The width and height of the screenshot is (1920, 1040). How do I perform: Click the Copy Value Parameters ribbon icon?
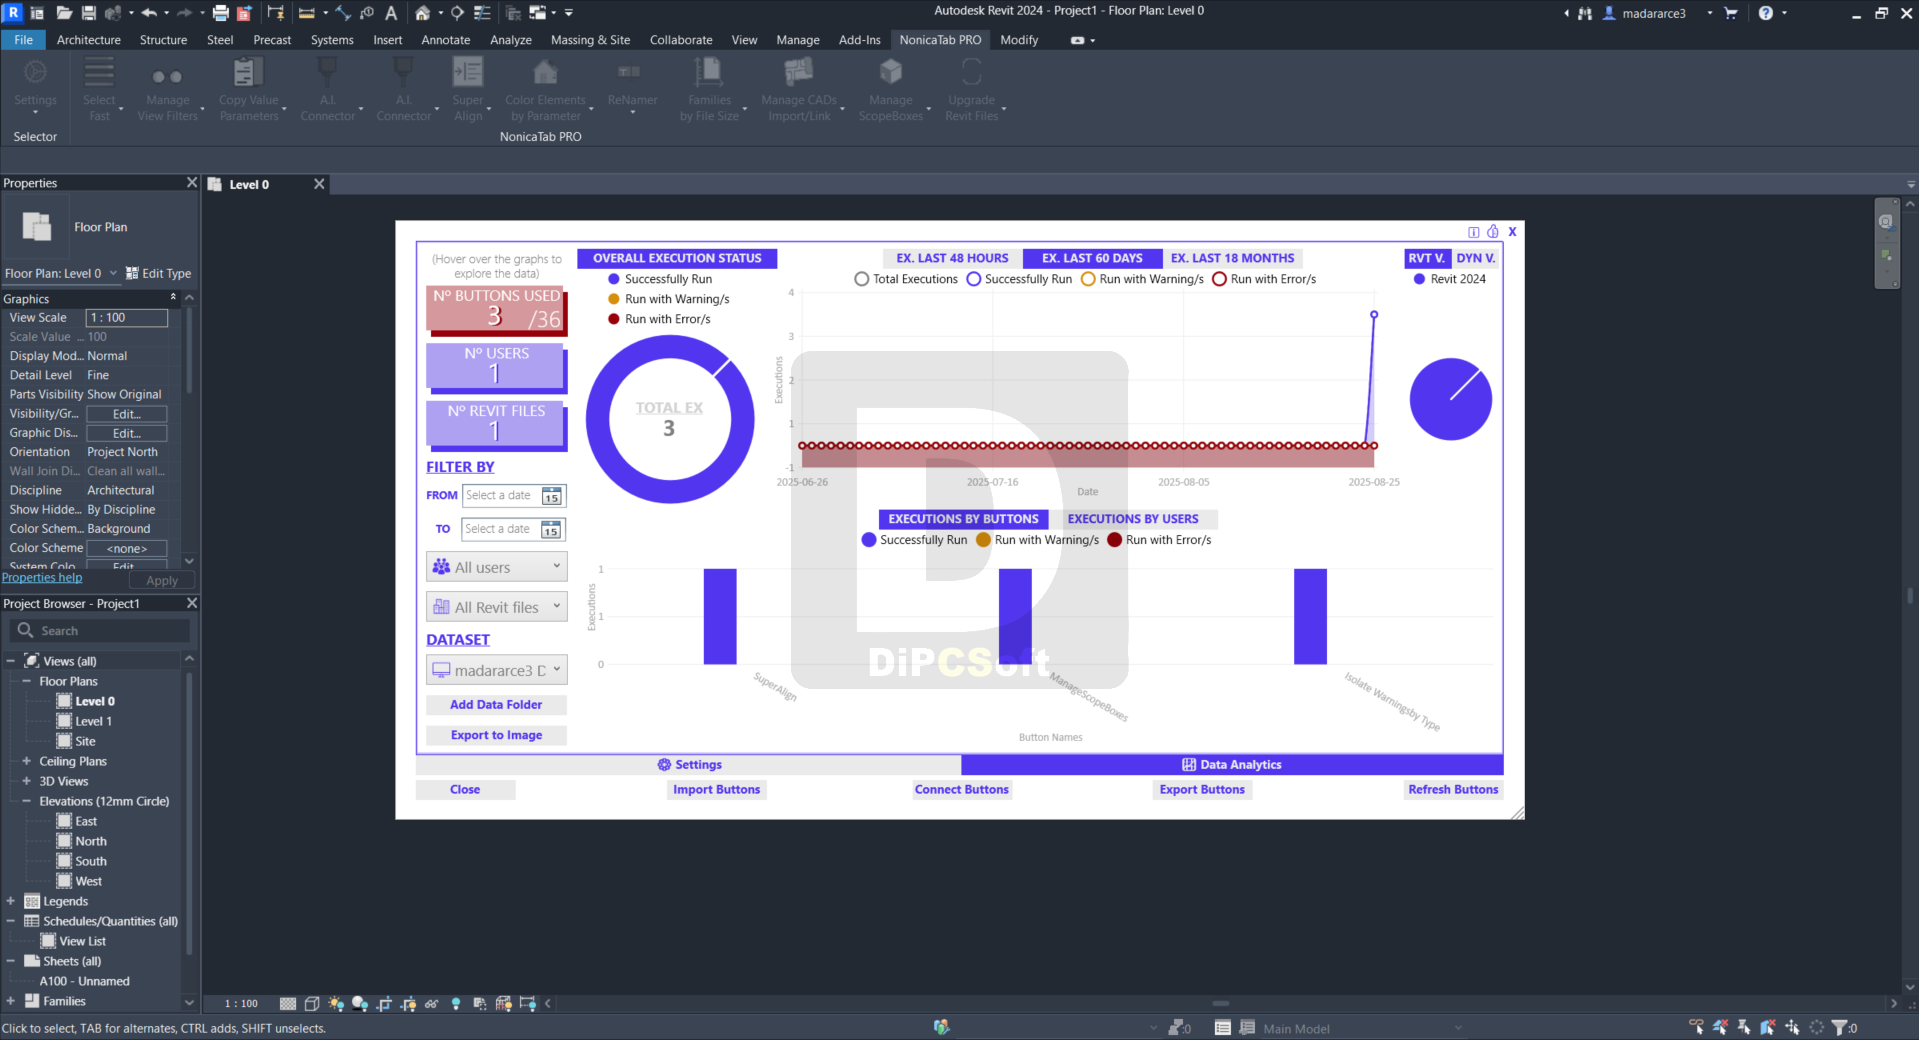(248, 72)
